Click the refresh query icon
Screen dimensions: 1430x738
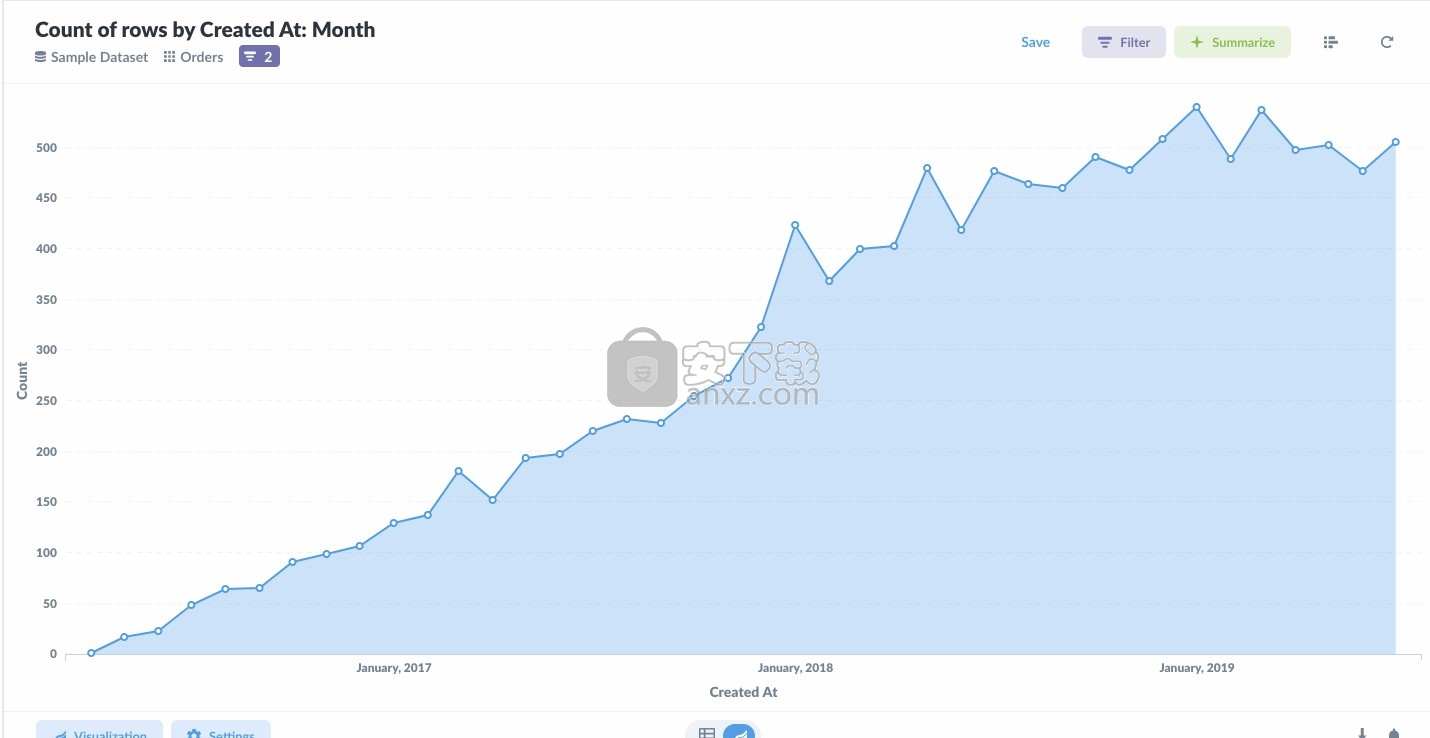tap(1387, 42)
